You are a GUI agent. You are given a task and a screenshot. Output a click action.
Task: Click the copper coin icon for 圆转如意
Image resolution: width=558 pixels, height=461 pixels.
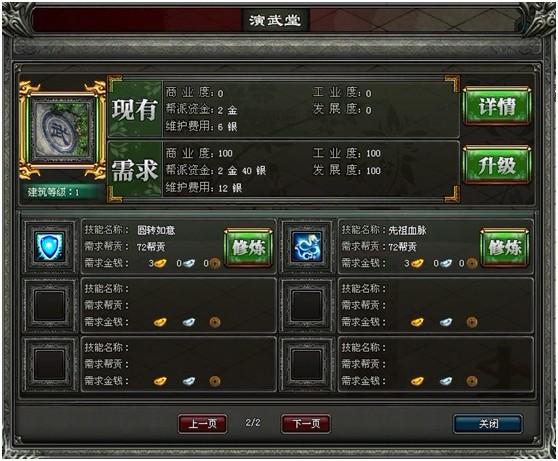point(215,263)
